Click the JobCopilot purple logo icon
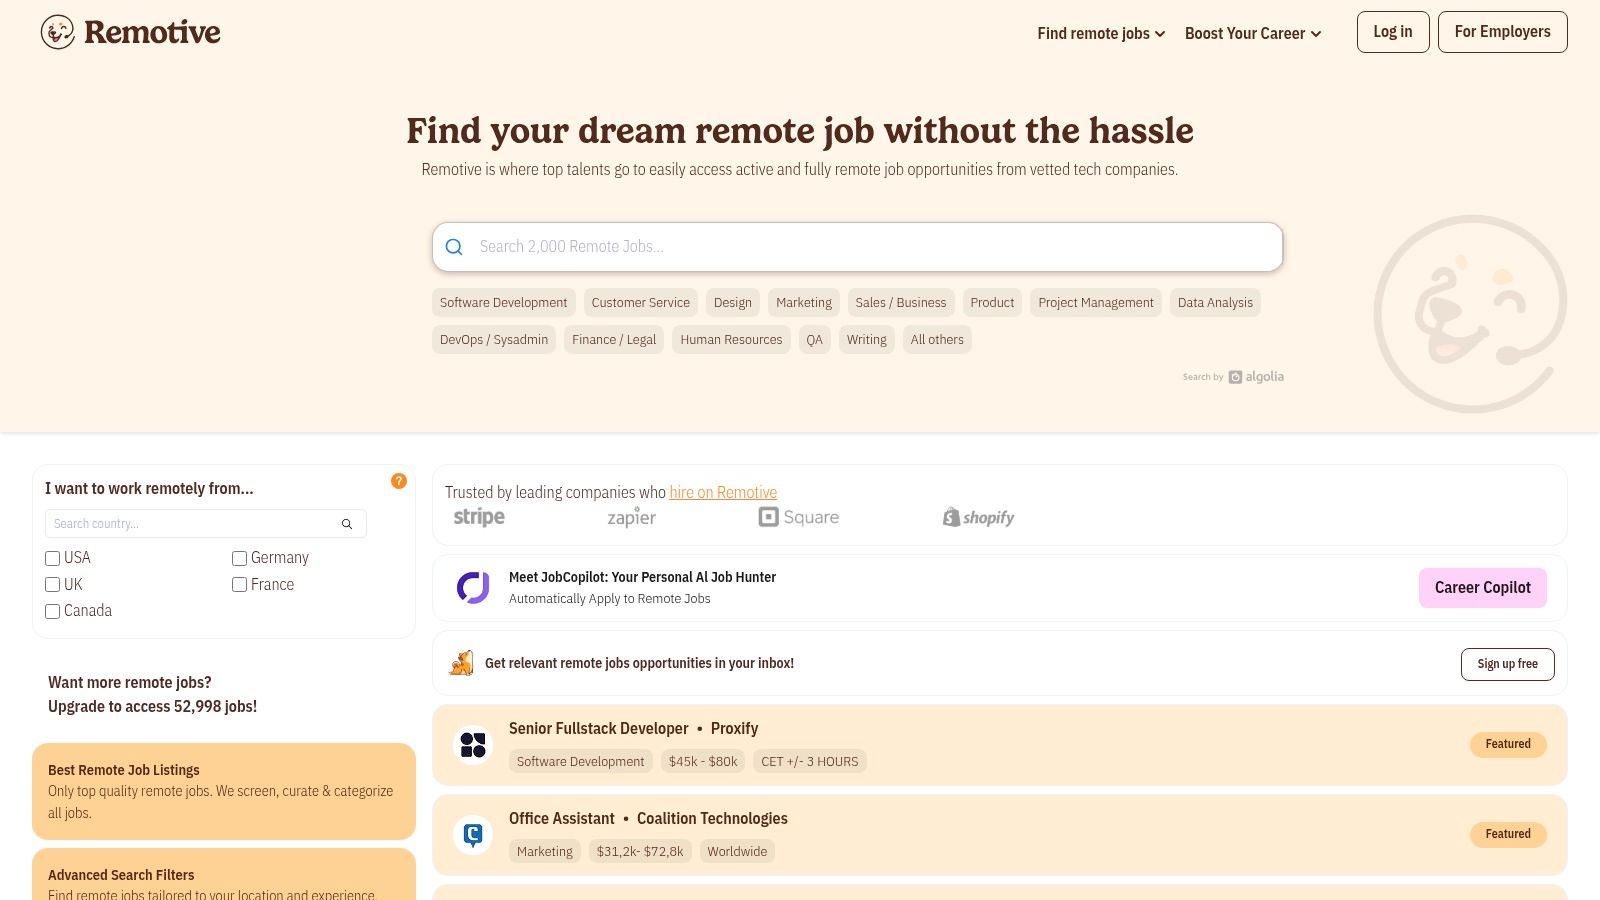Screen dimensions: 1600x900 473,588
